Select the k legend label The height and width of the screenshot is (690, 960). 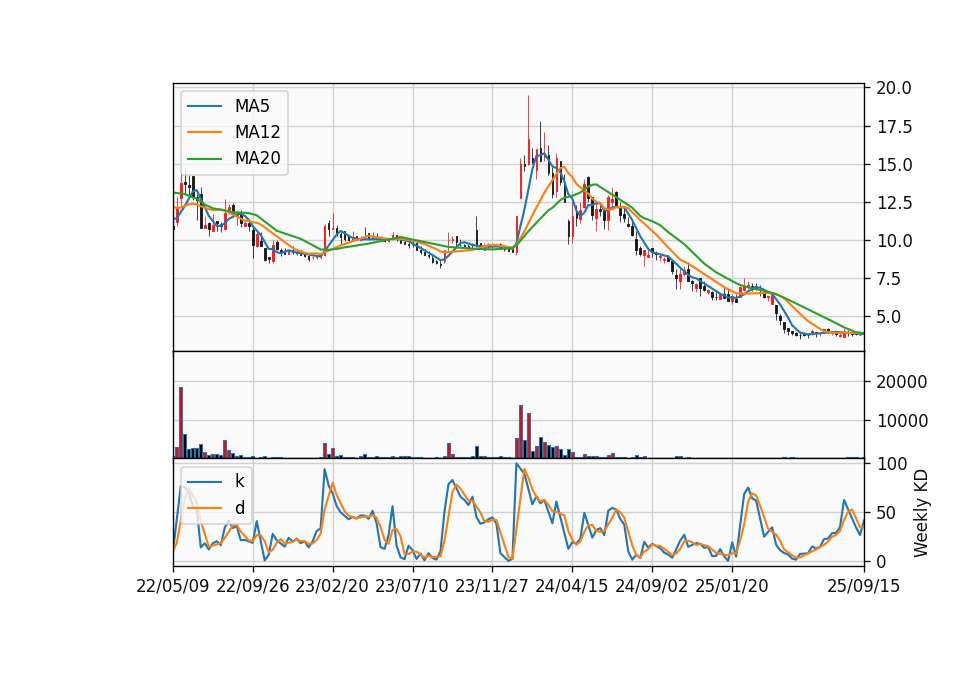(239, 481)
